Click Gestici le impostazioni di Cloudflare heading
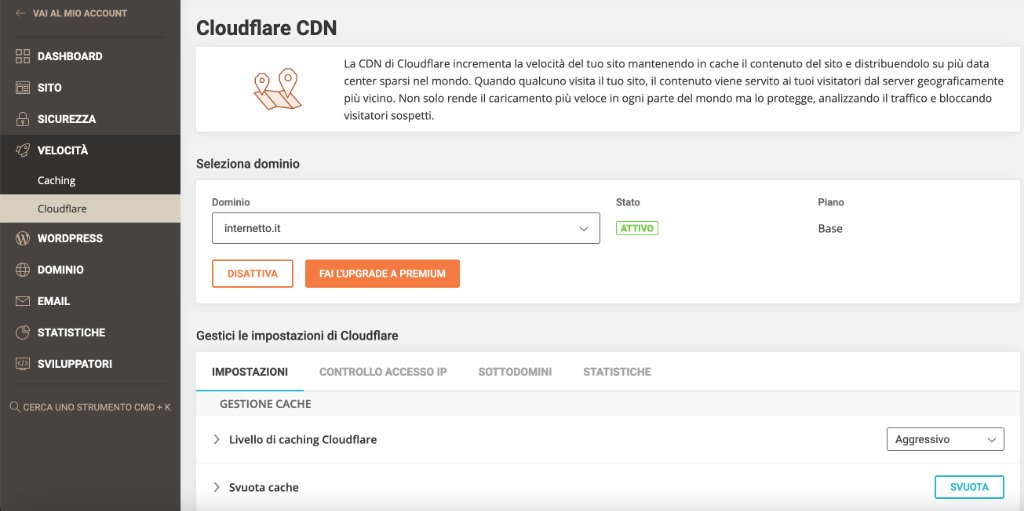The image size is (1024, 511). coord(297,336)
